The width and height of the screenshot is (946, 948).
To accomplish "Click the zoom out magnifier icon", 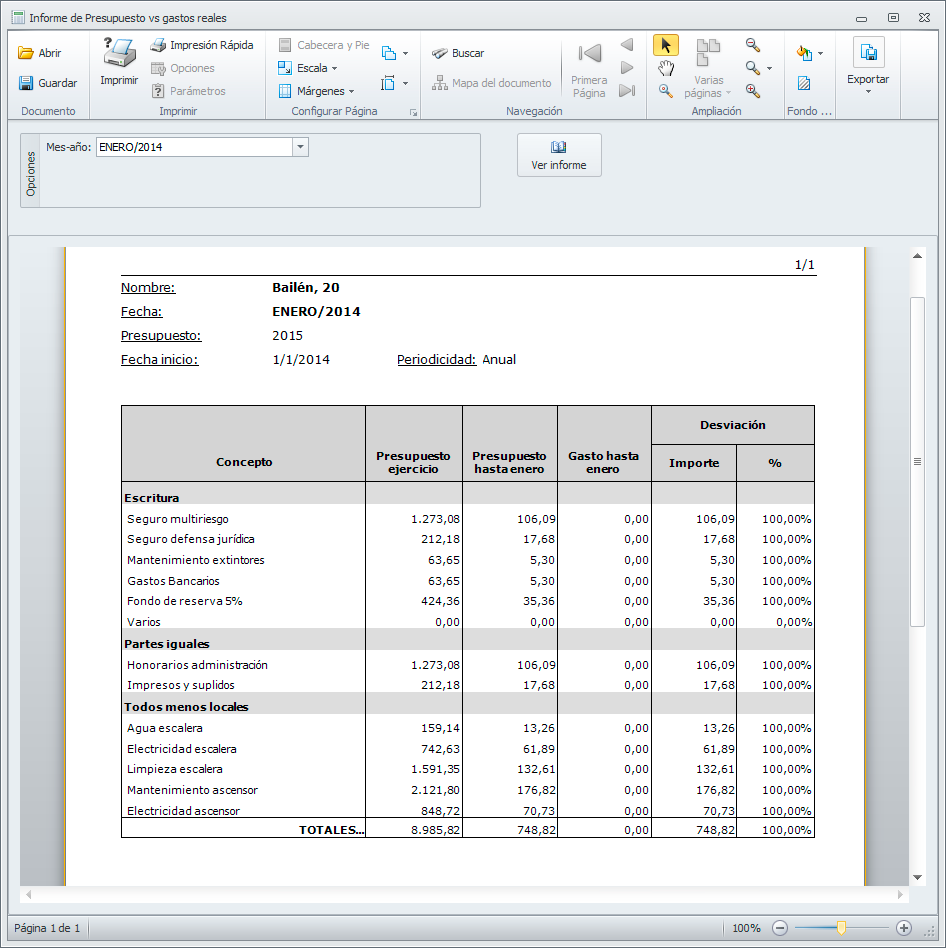I will coord(753,45).
